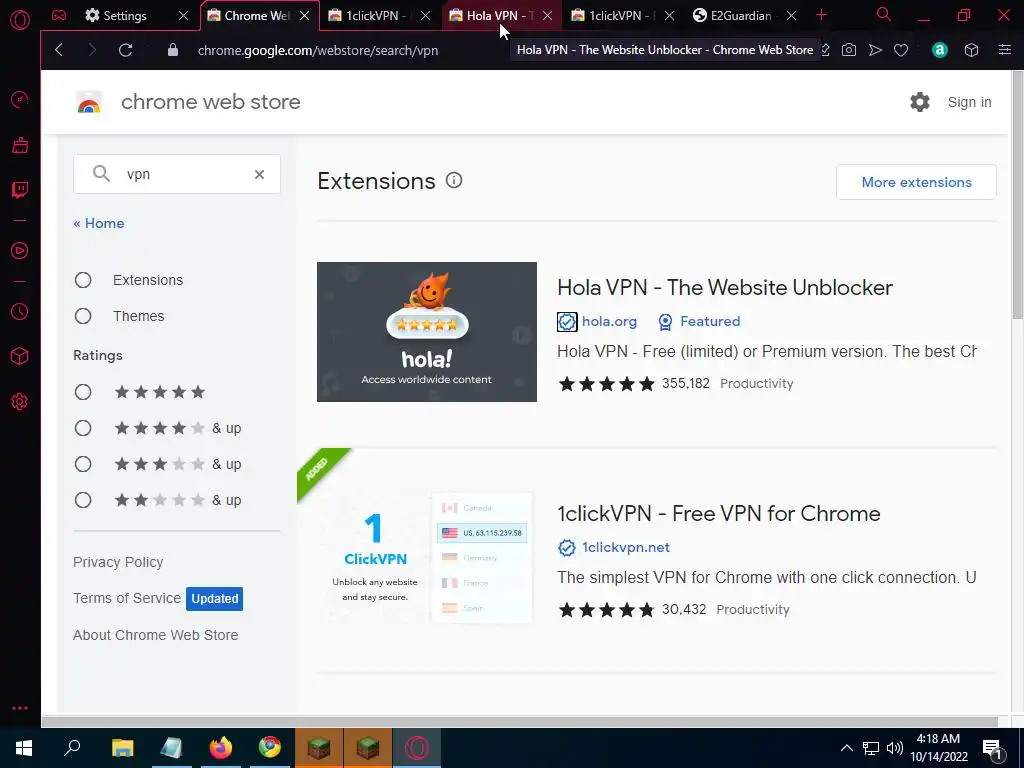Filter by four stars & up

pyautogui.click(x=83, y=428)
